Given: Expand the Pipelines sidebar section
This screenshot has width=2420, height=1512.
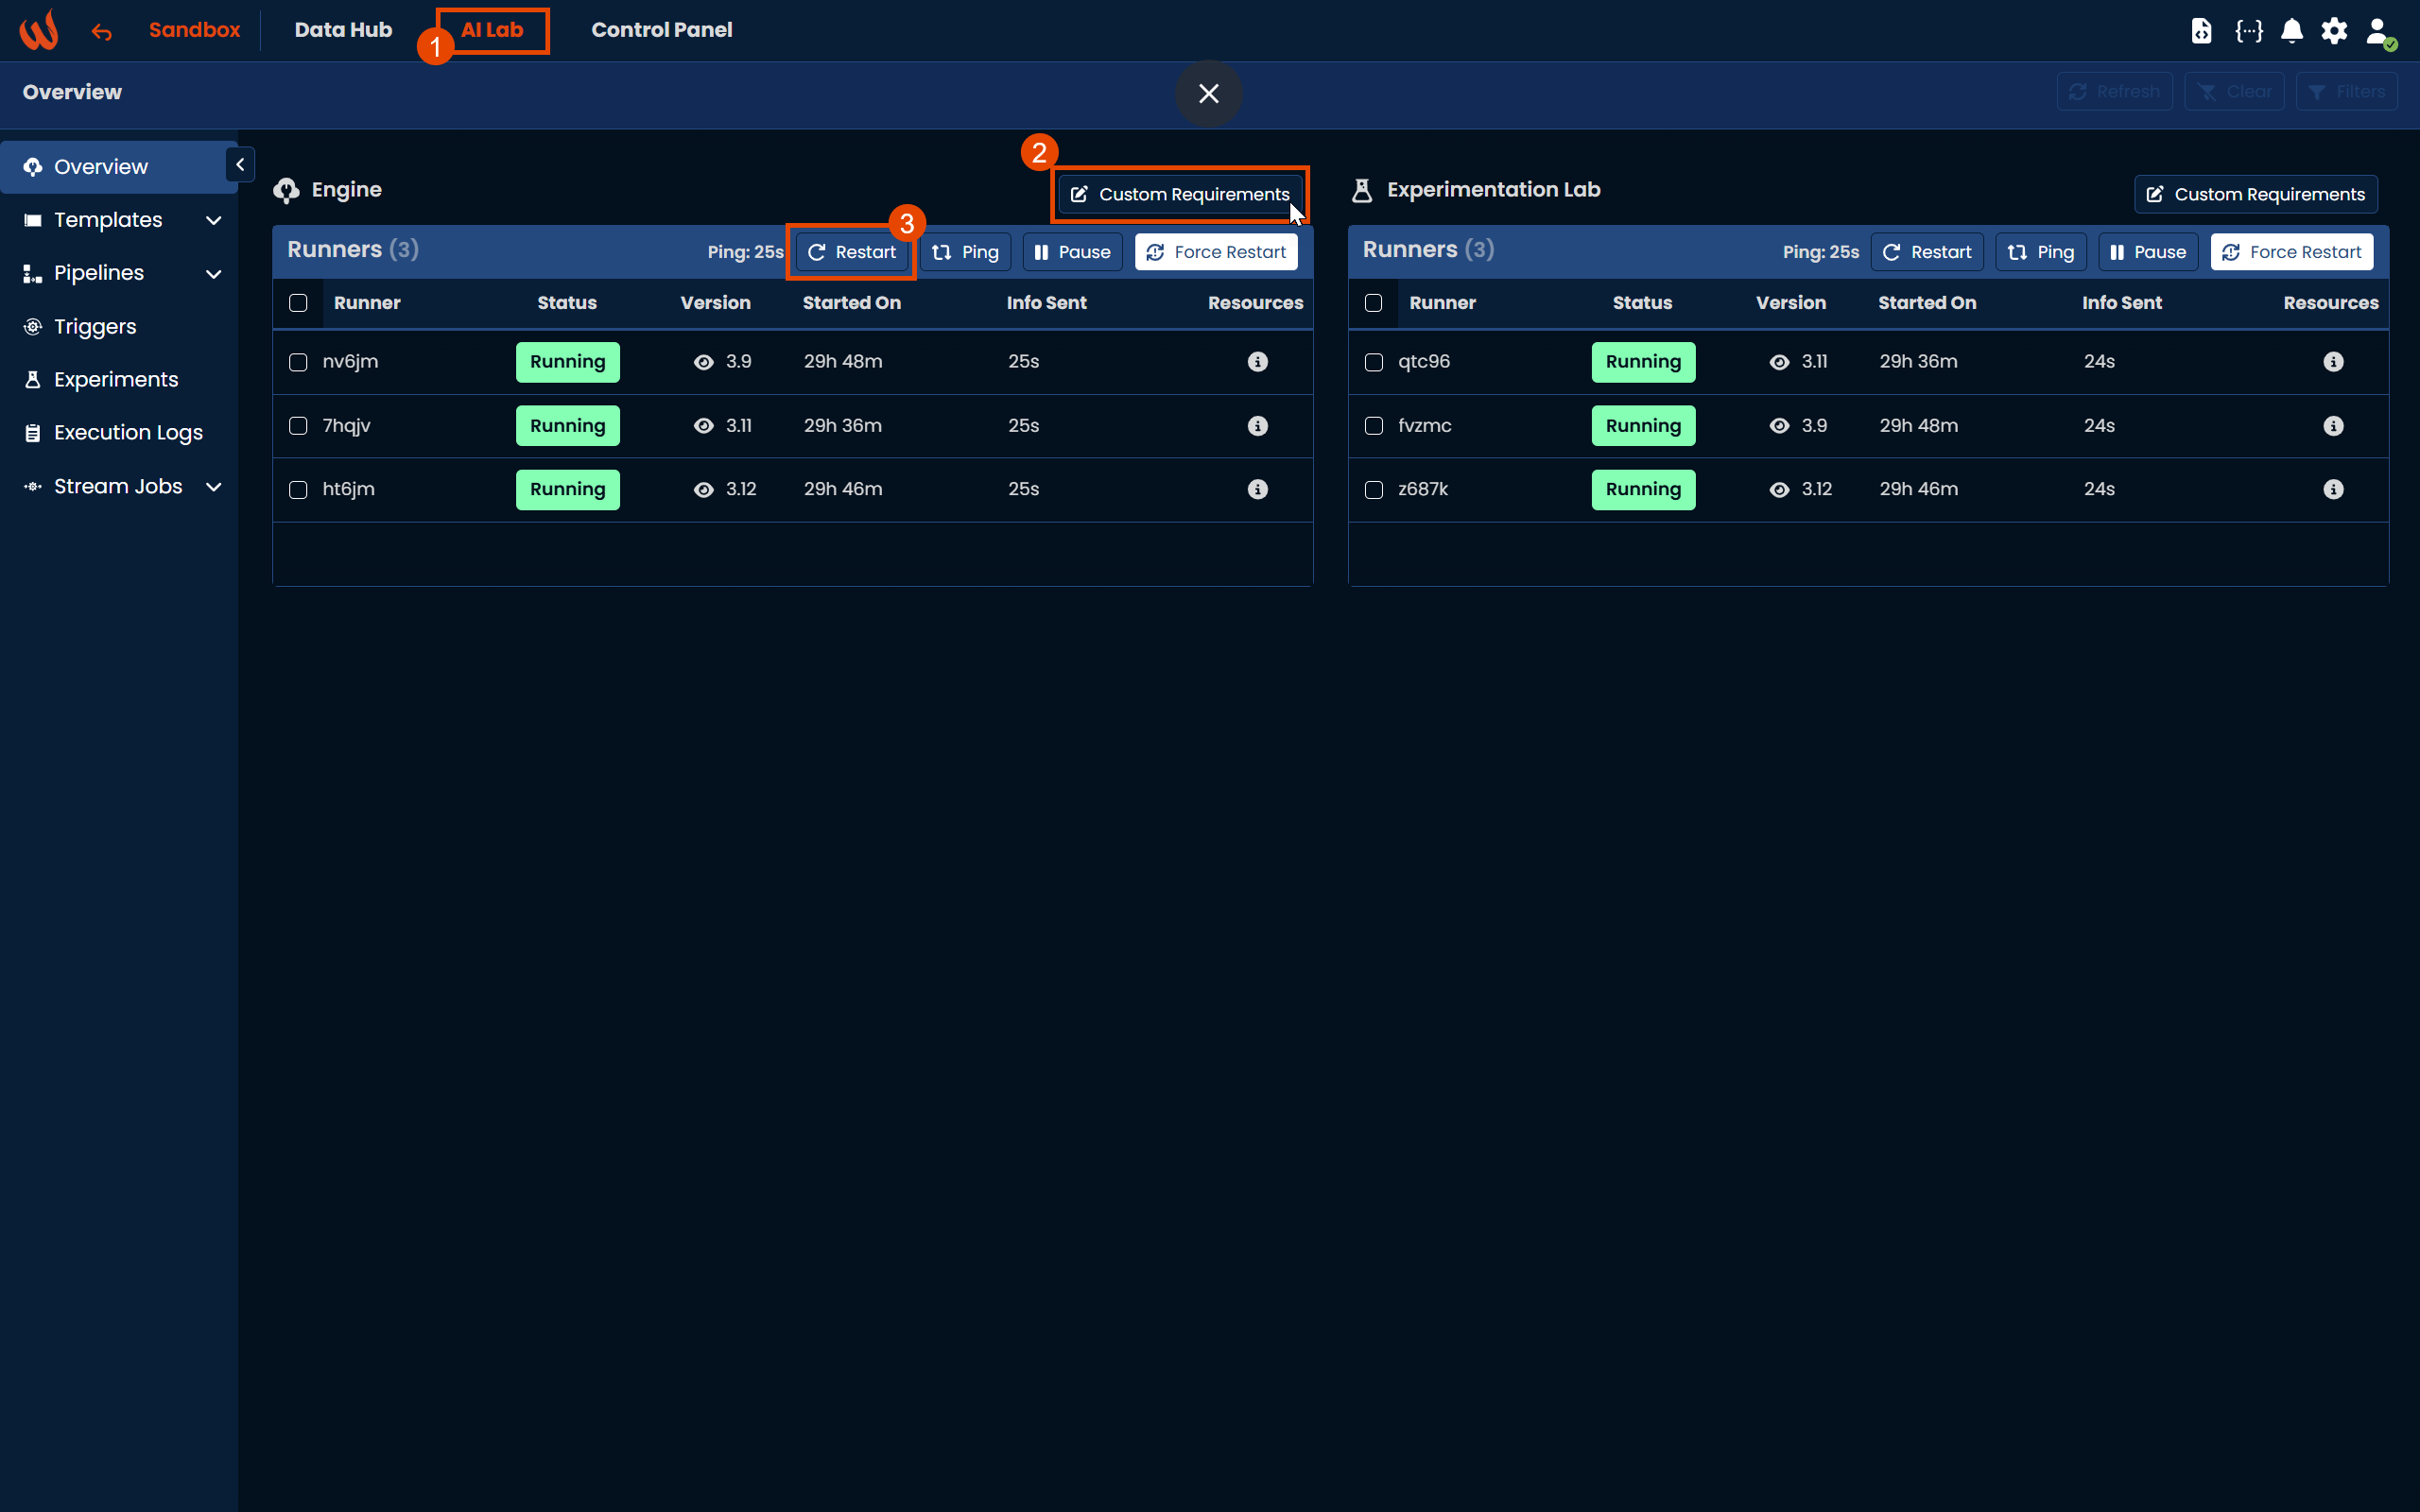Looking at the screenshot, I should (x=213, y=273).
